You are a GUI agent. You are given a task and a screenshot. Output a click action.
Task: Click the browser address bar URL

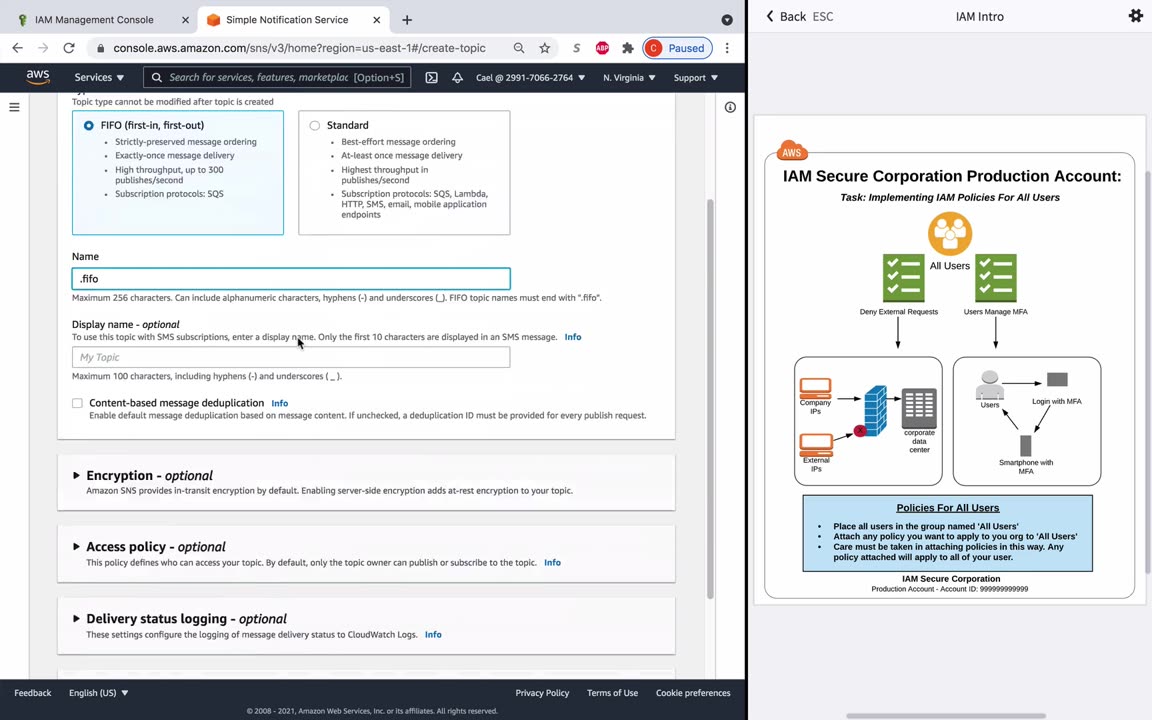299,48
